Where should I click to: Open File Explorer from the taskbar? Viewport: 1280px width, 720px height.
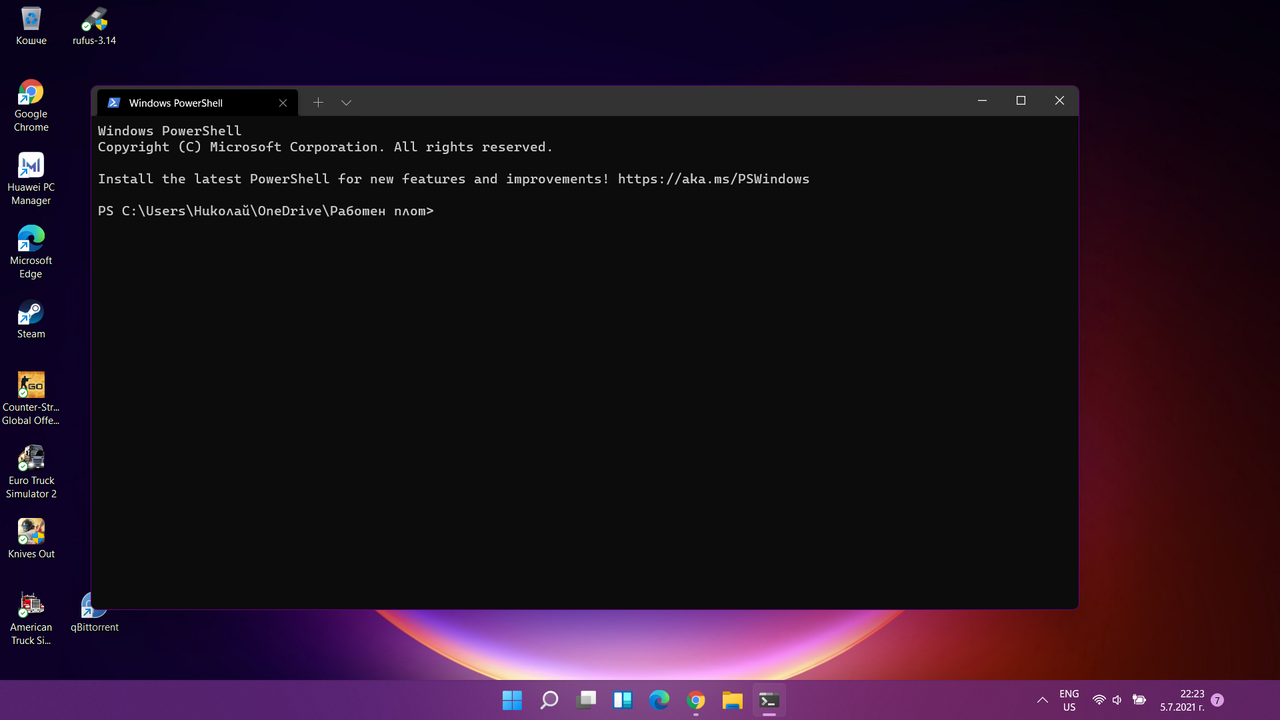[732, 700]
